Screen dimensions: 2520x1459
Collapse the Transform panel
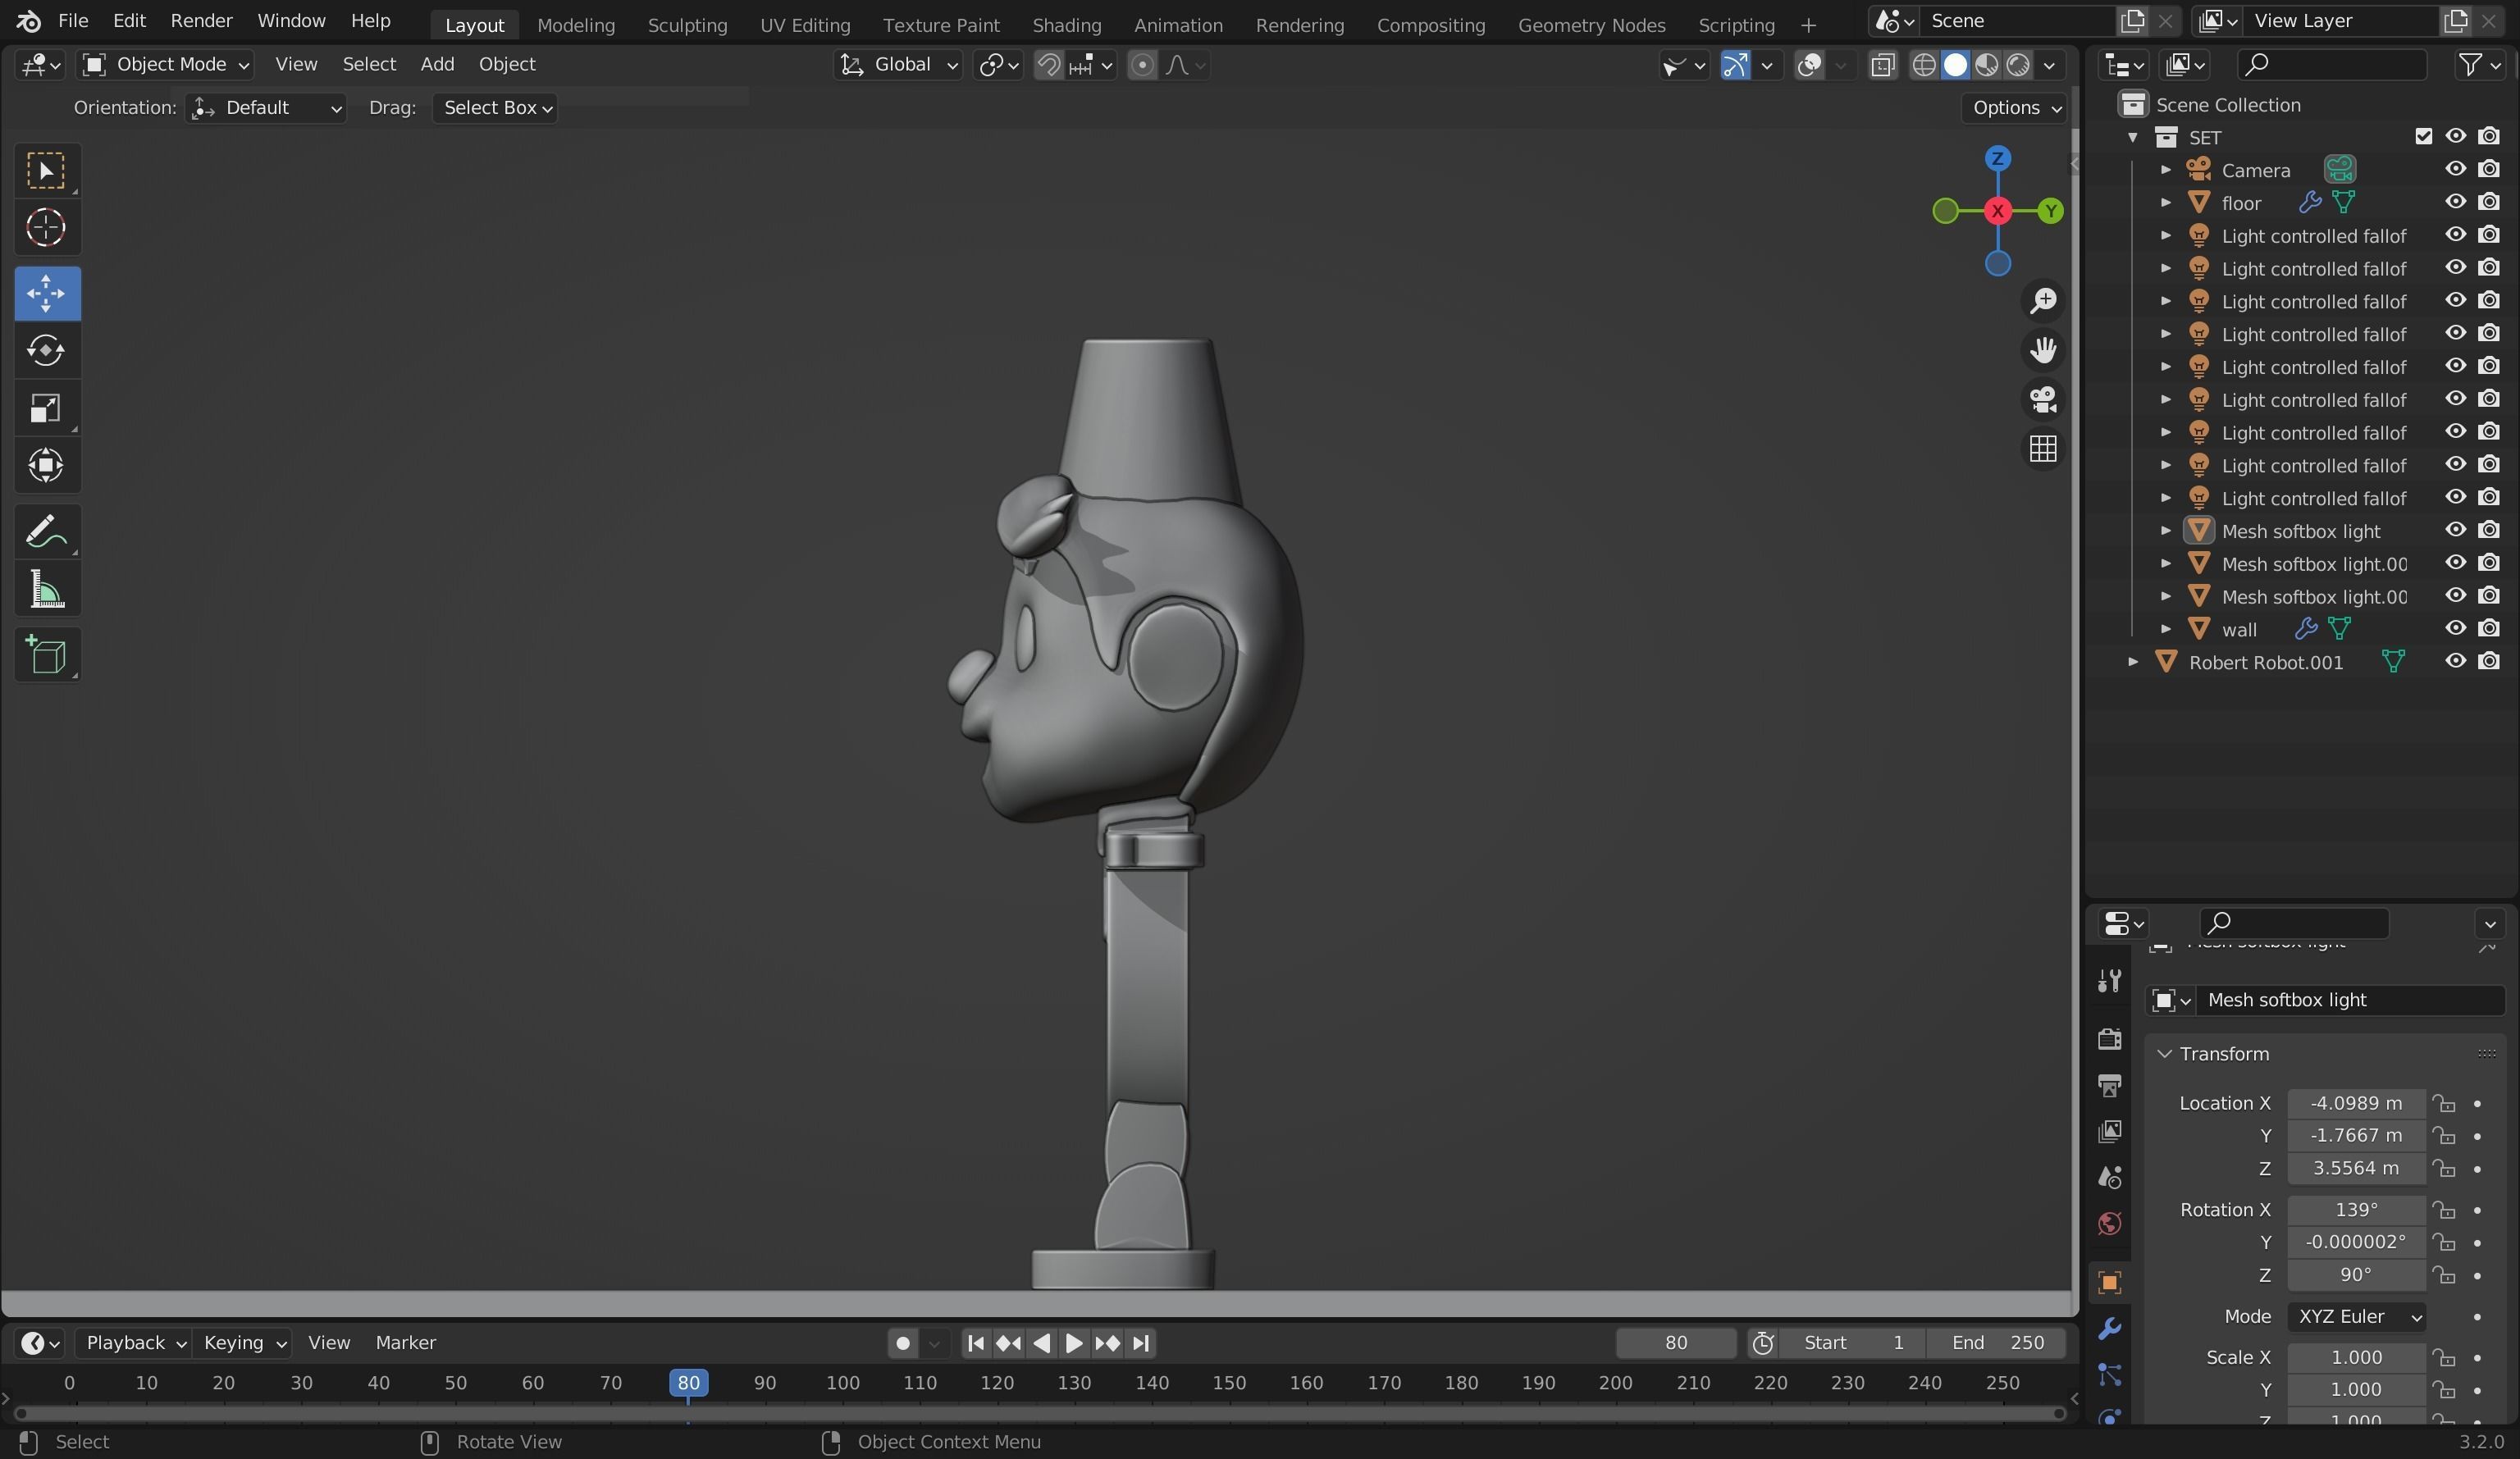point(2165,1054)
